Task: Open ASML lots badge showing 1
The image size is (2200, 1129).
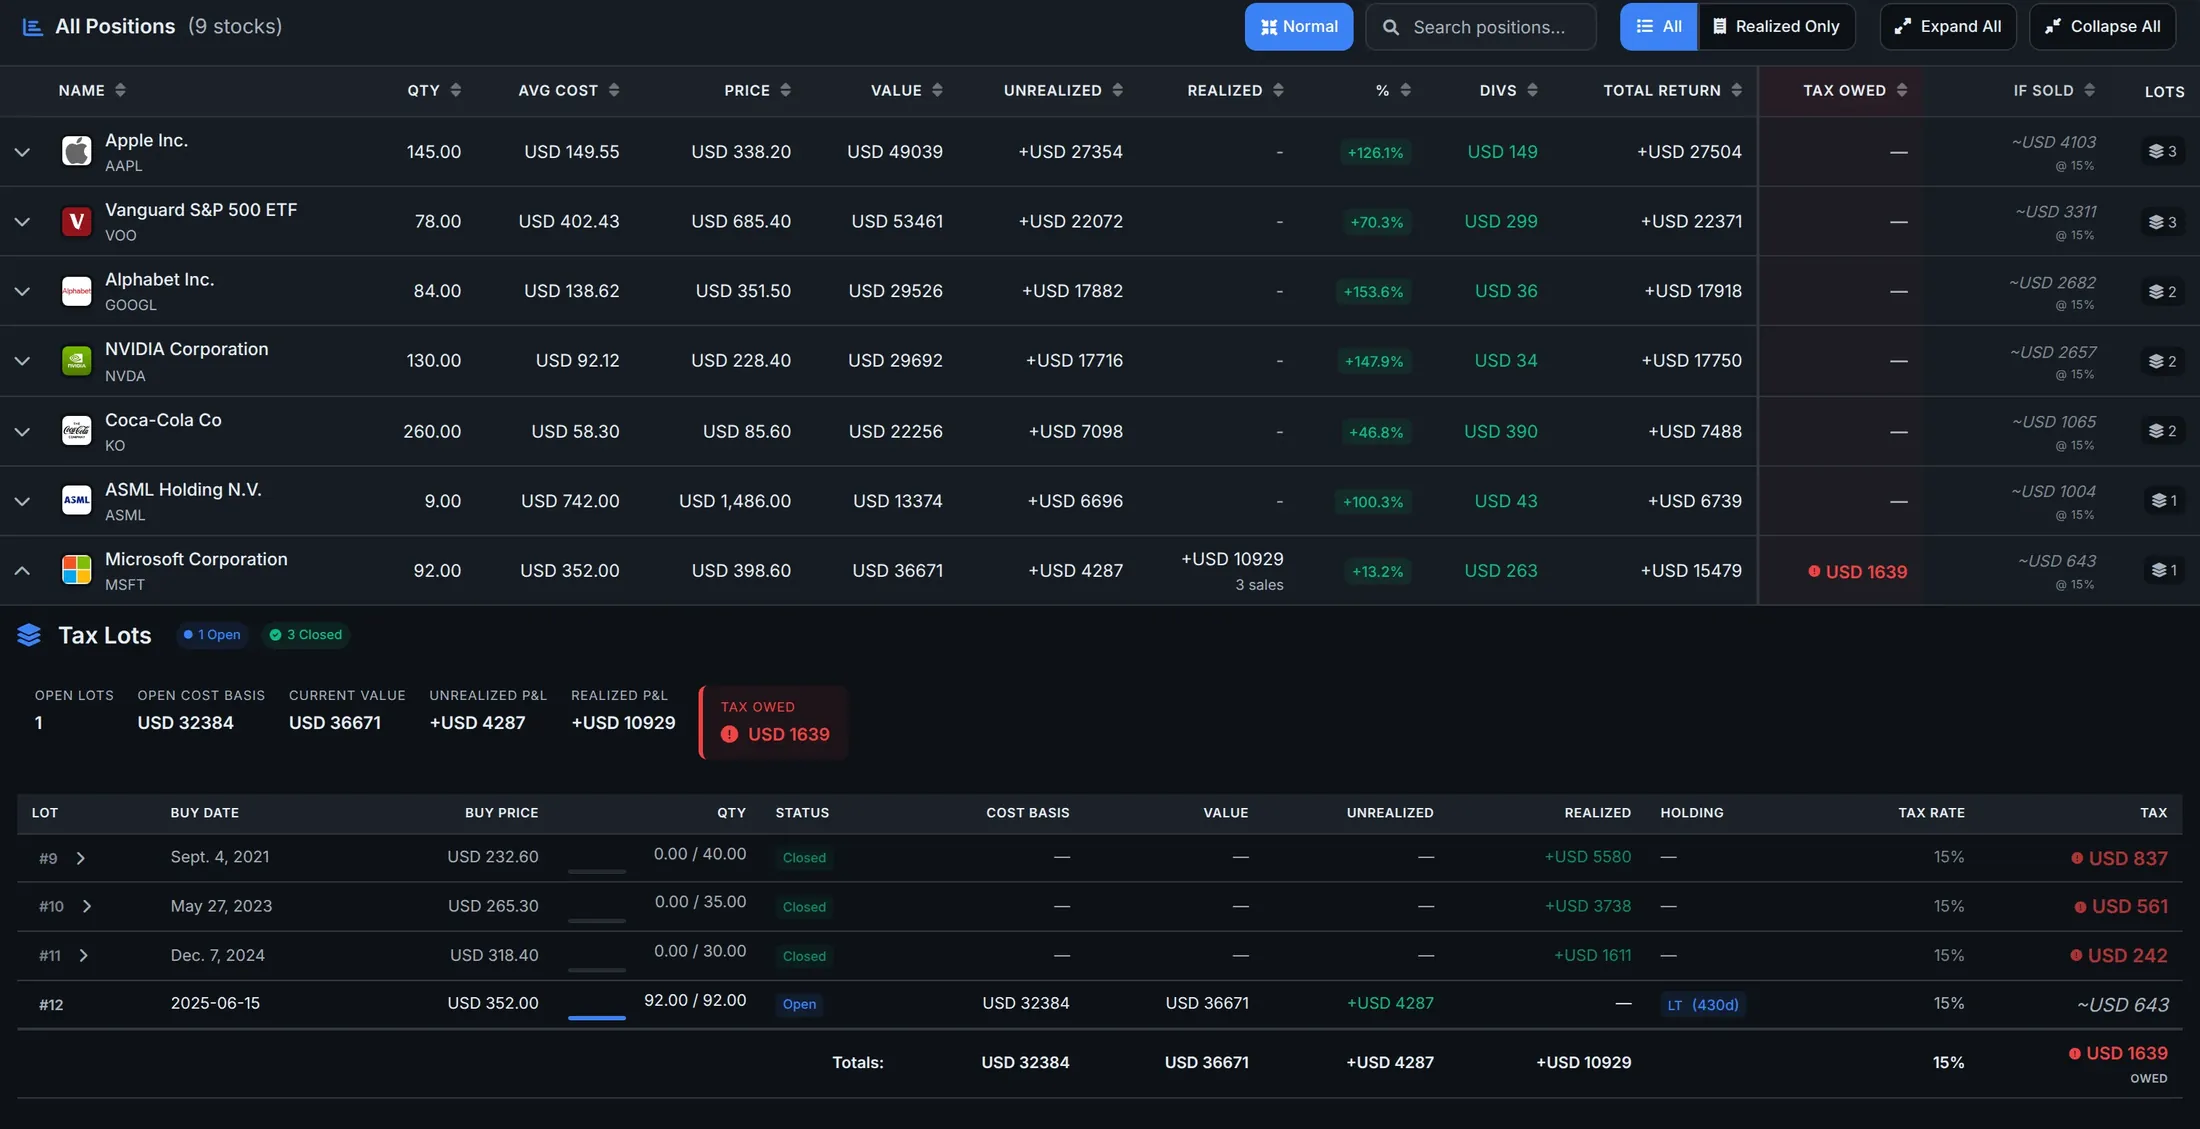Action: pos(2164,500)
